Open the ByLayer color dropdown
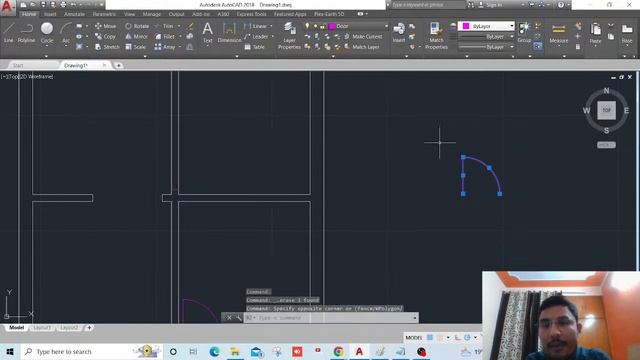640x360 pixels. pyautogui.click(x=511, y=26)
